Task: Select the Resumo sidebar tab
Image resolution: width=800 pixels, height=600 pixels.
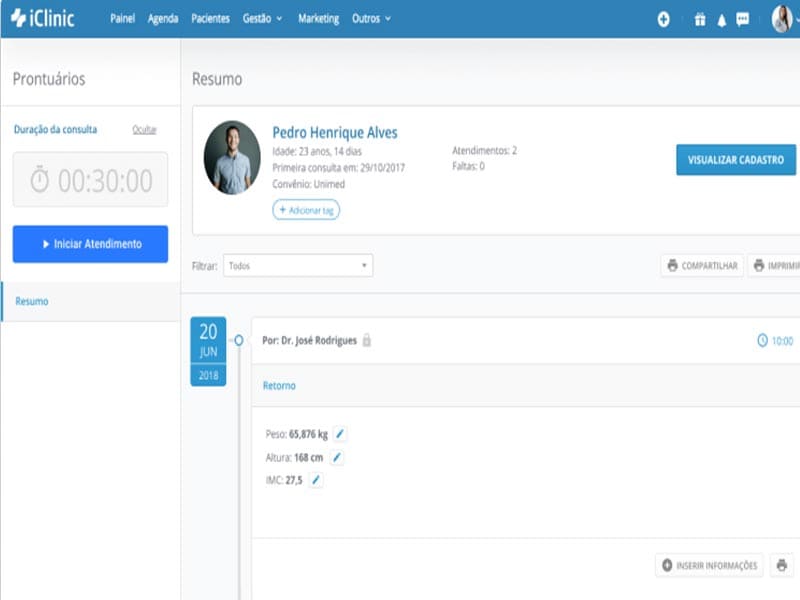Action: (x=90, y=302)
